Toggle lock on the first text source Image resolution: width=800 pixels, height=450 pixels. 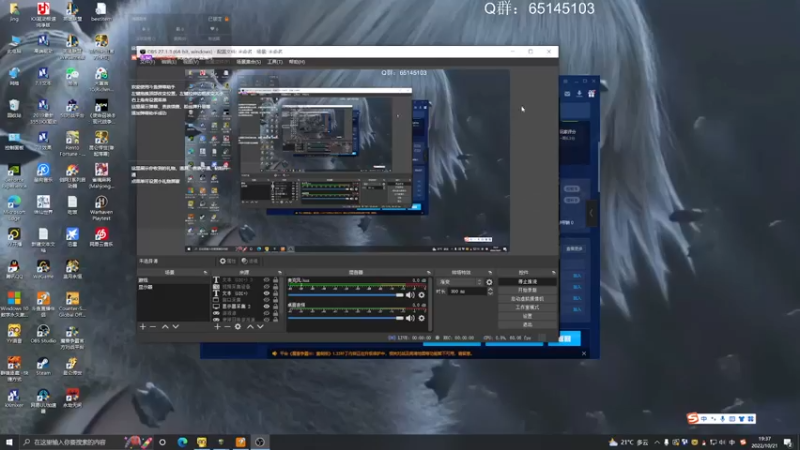(x=276, y=280)
